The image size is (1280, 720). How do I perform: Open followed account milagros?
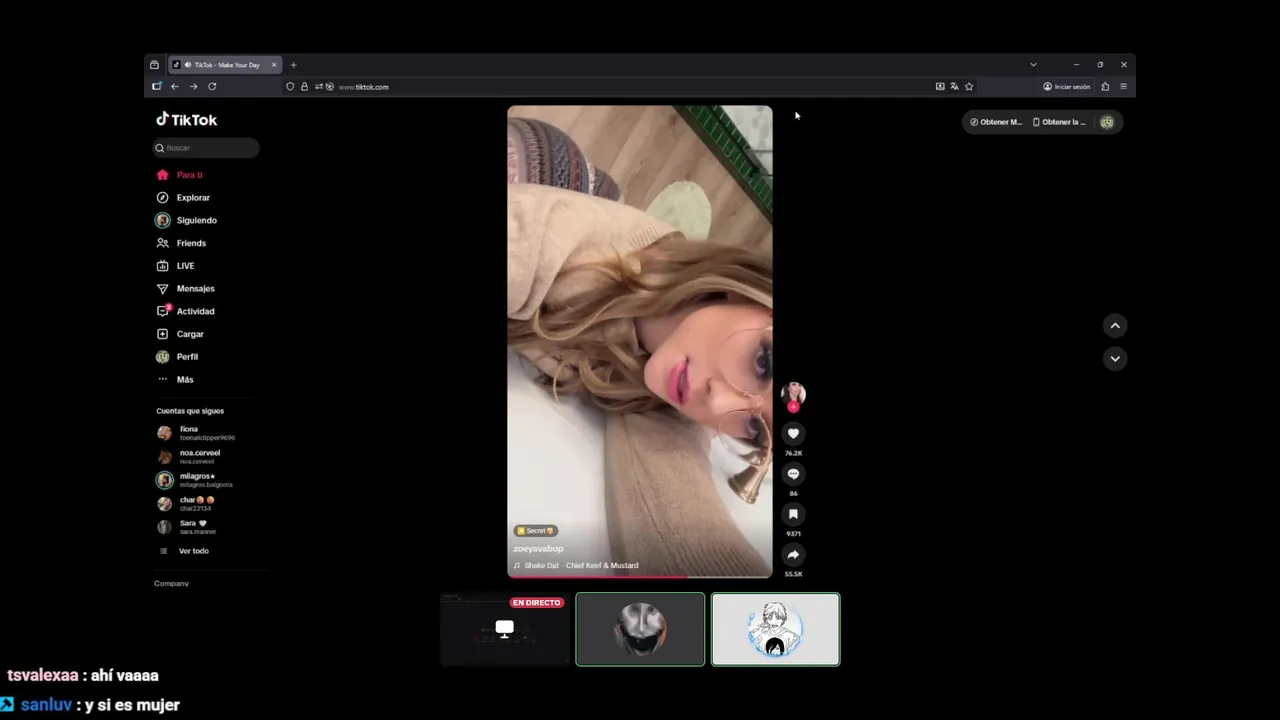point(196,480)
